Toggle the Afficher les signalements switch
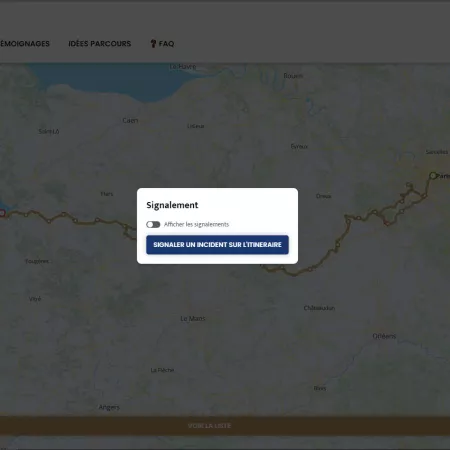 click(153, 224)
